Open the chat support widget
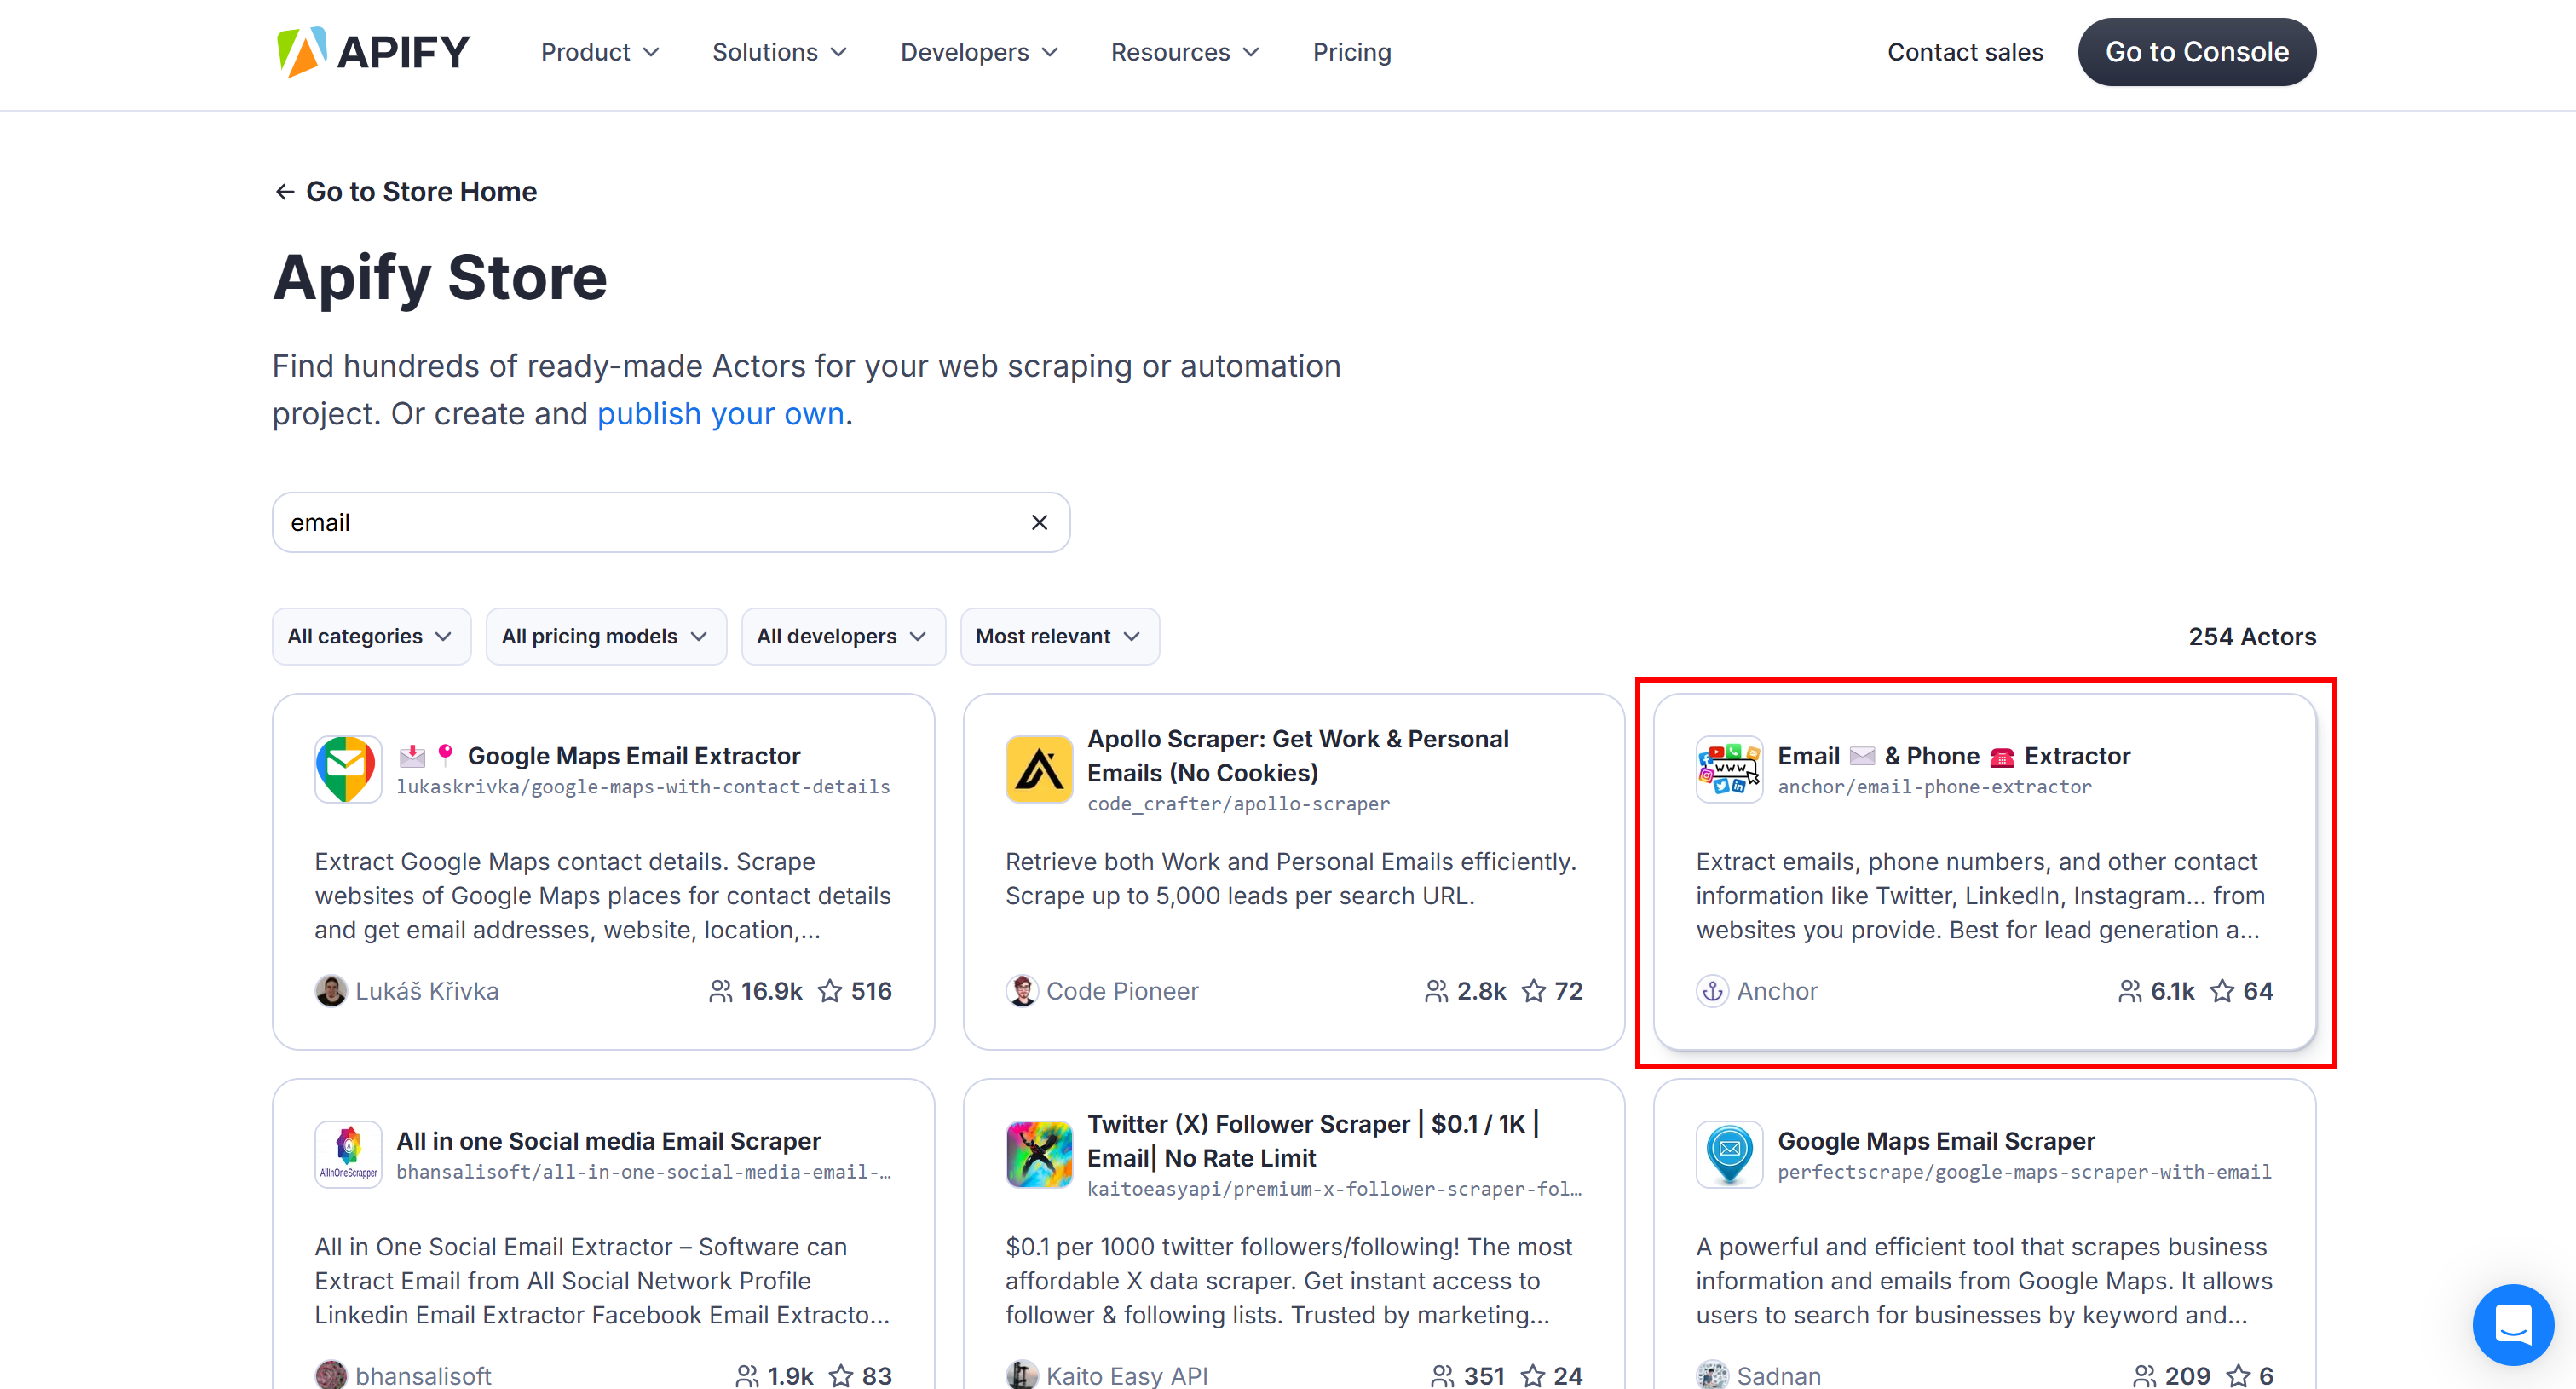Image resolution: width=2576 pixels, height=1389 pixels. coord(2513,1325)
